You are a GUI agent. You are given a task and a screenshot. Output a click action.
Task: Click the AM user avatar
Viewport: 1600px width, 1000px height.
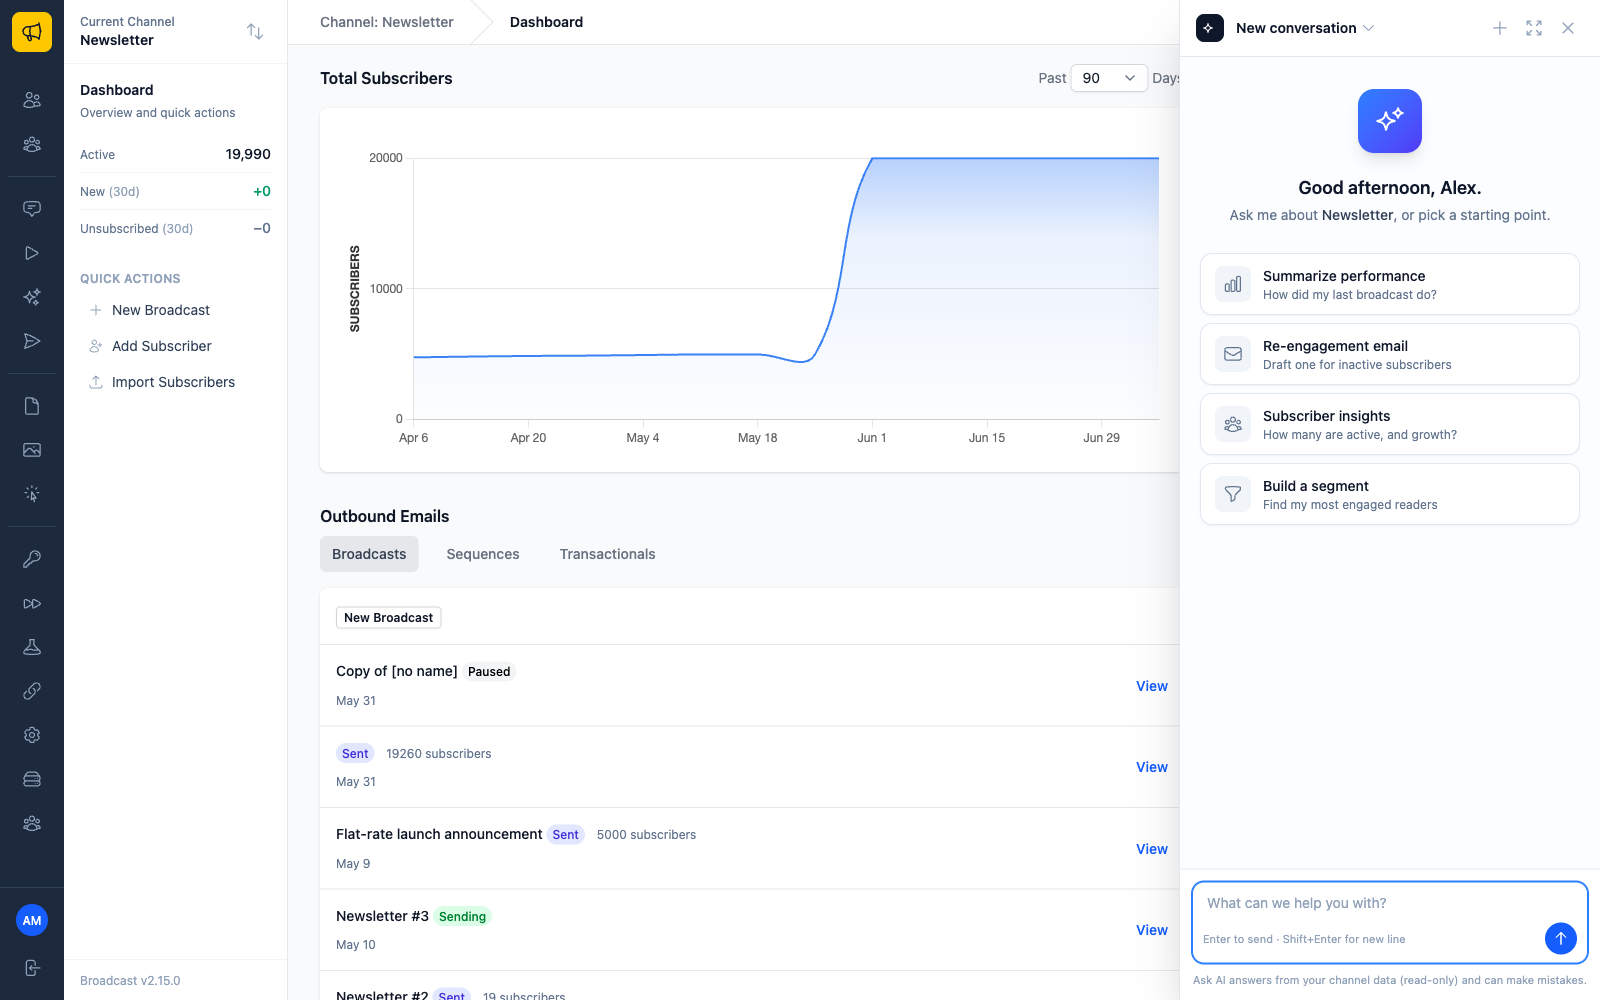coord(32,920)
